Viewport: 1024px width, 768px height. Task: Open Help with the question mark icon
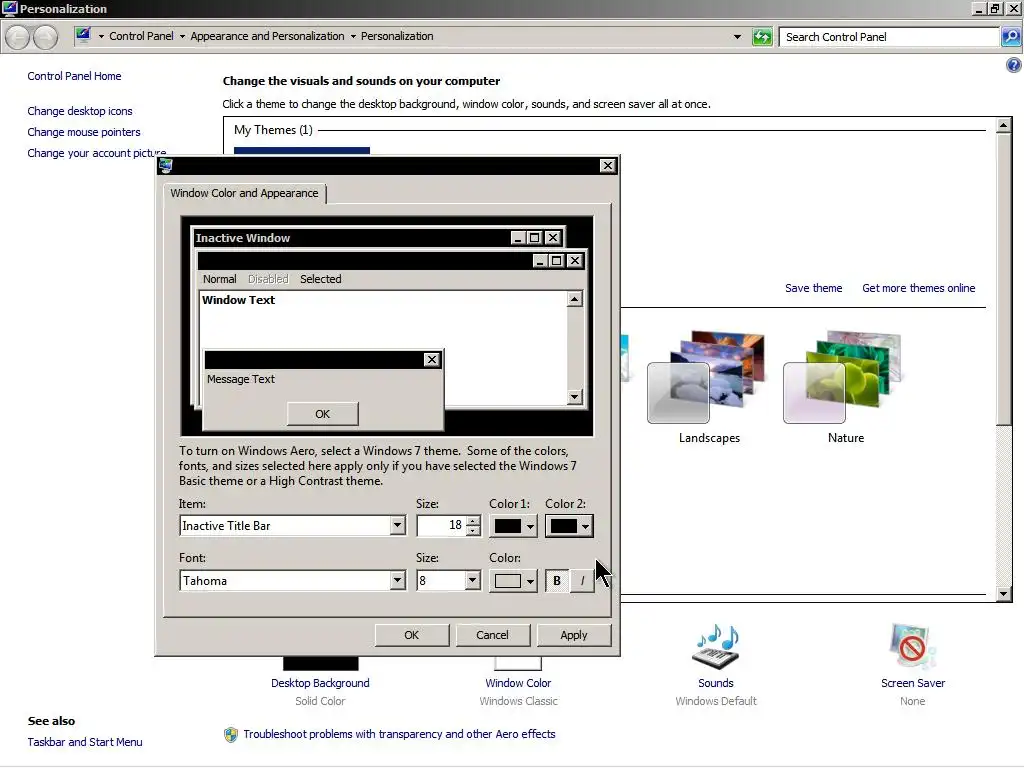tap(1014, 65)
